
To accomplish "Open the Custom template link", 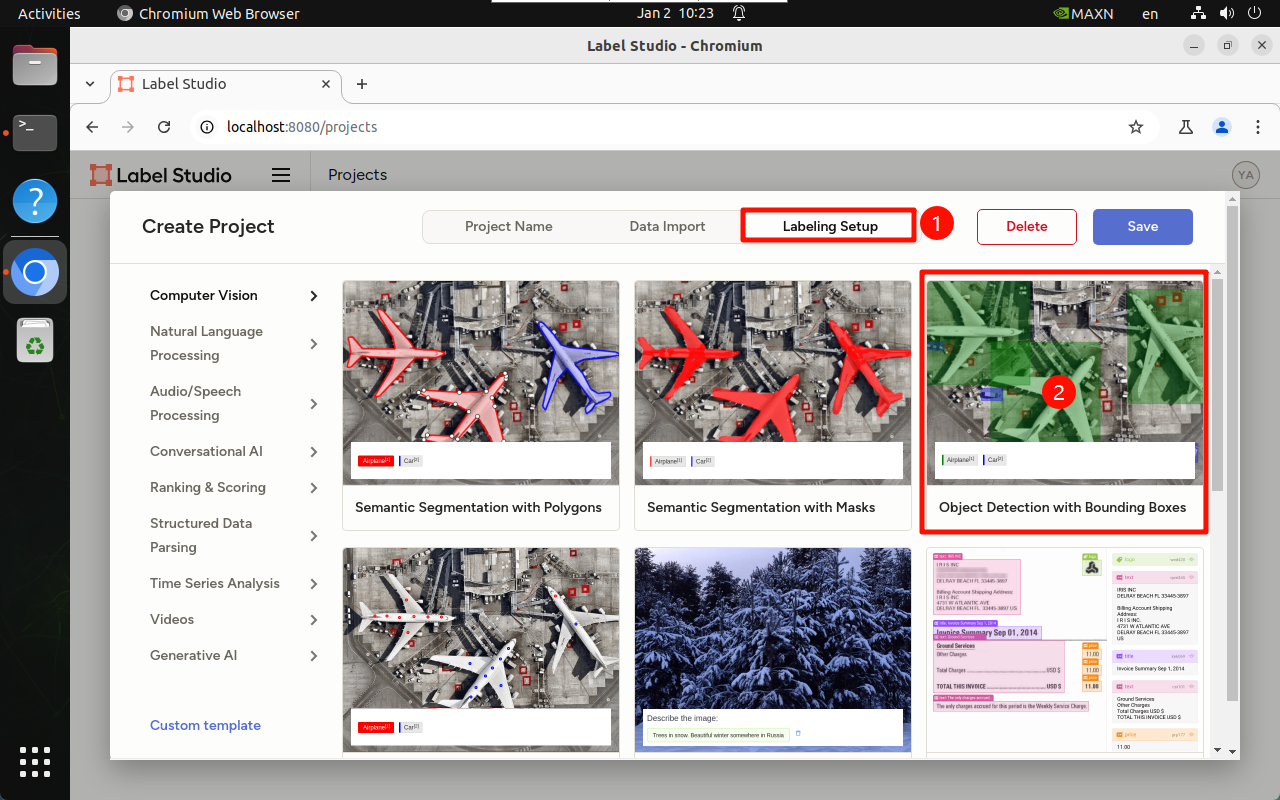I will tap(205, 725).
